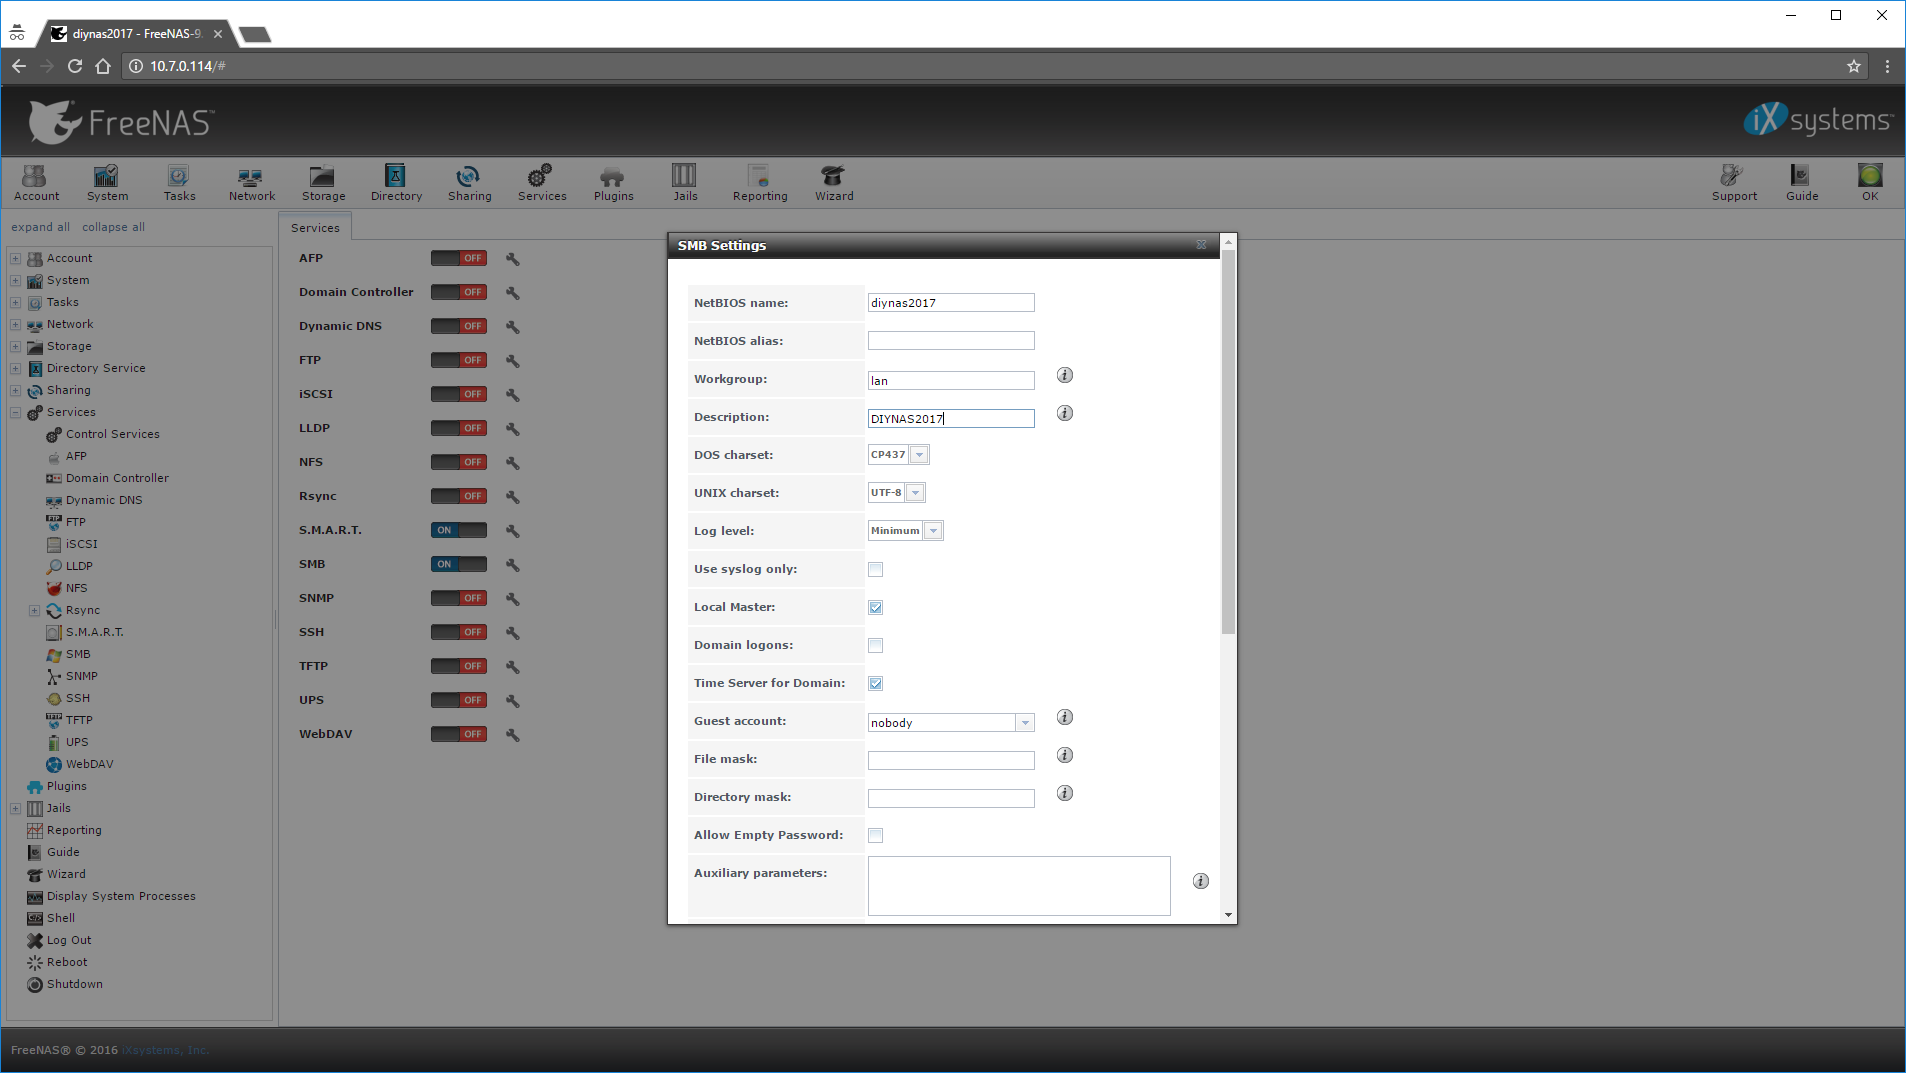Select SMB in the sidebar tree

(x=78, y=654)
